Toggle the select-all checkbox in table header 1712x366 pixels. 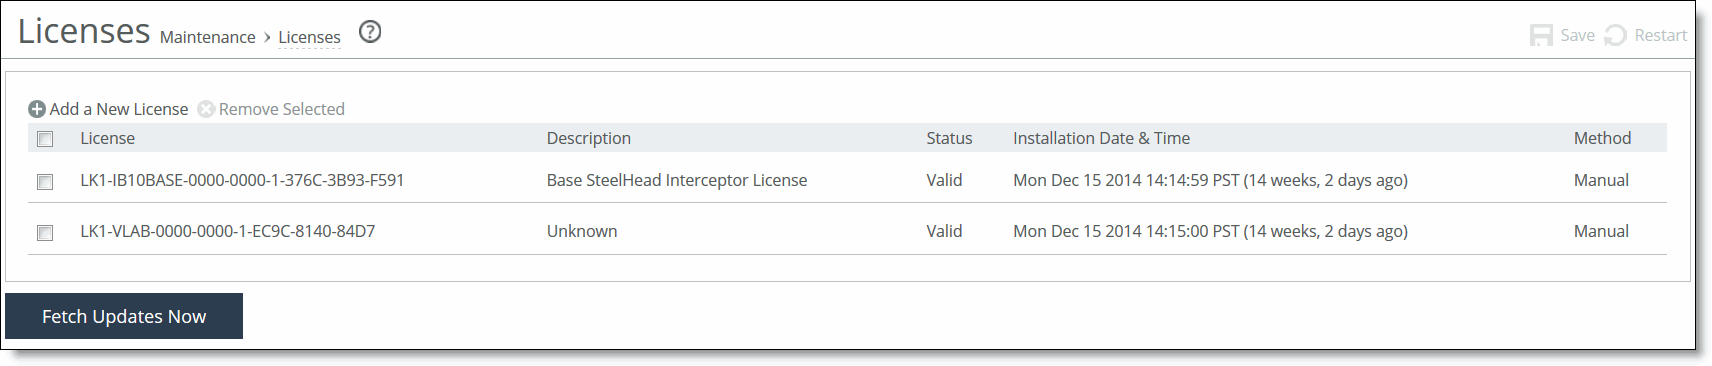click(x=45, y=139)
